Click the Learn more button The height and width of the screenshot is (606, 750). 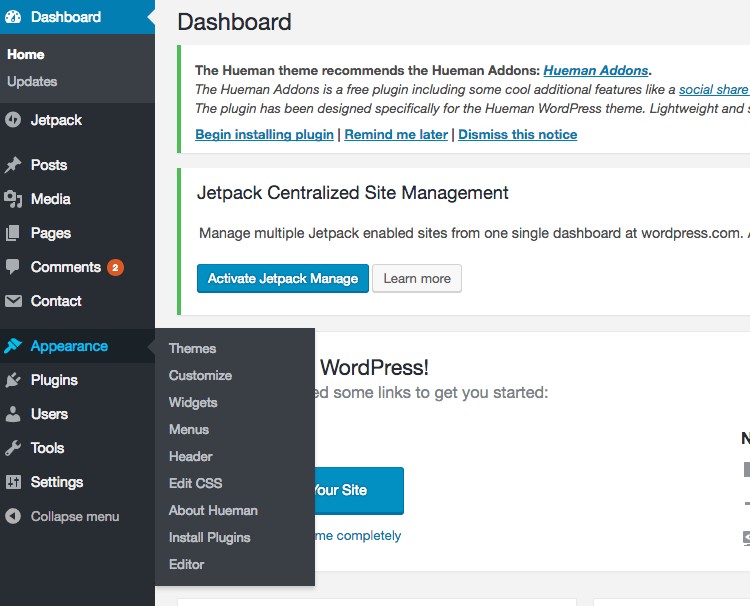coord(417,279)
